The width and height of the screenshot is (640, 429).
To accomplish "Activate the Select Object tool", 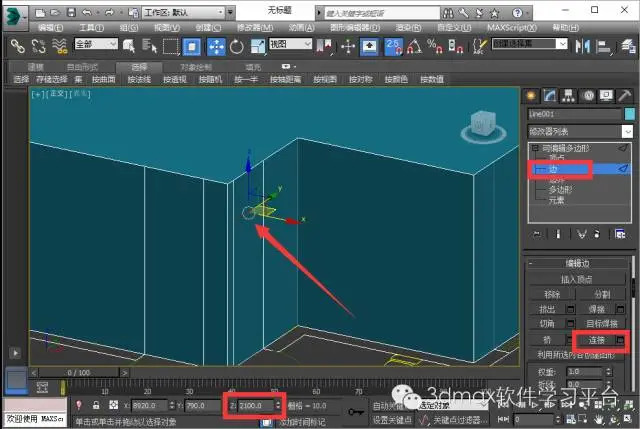I will pos(129,46).
